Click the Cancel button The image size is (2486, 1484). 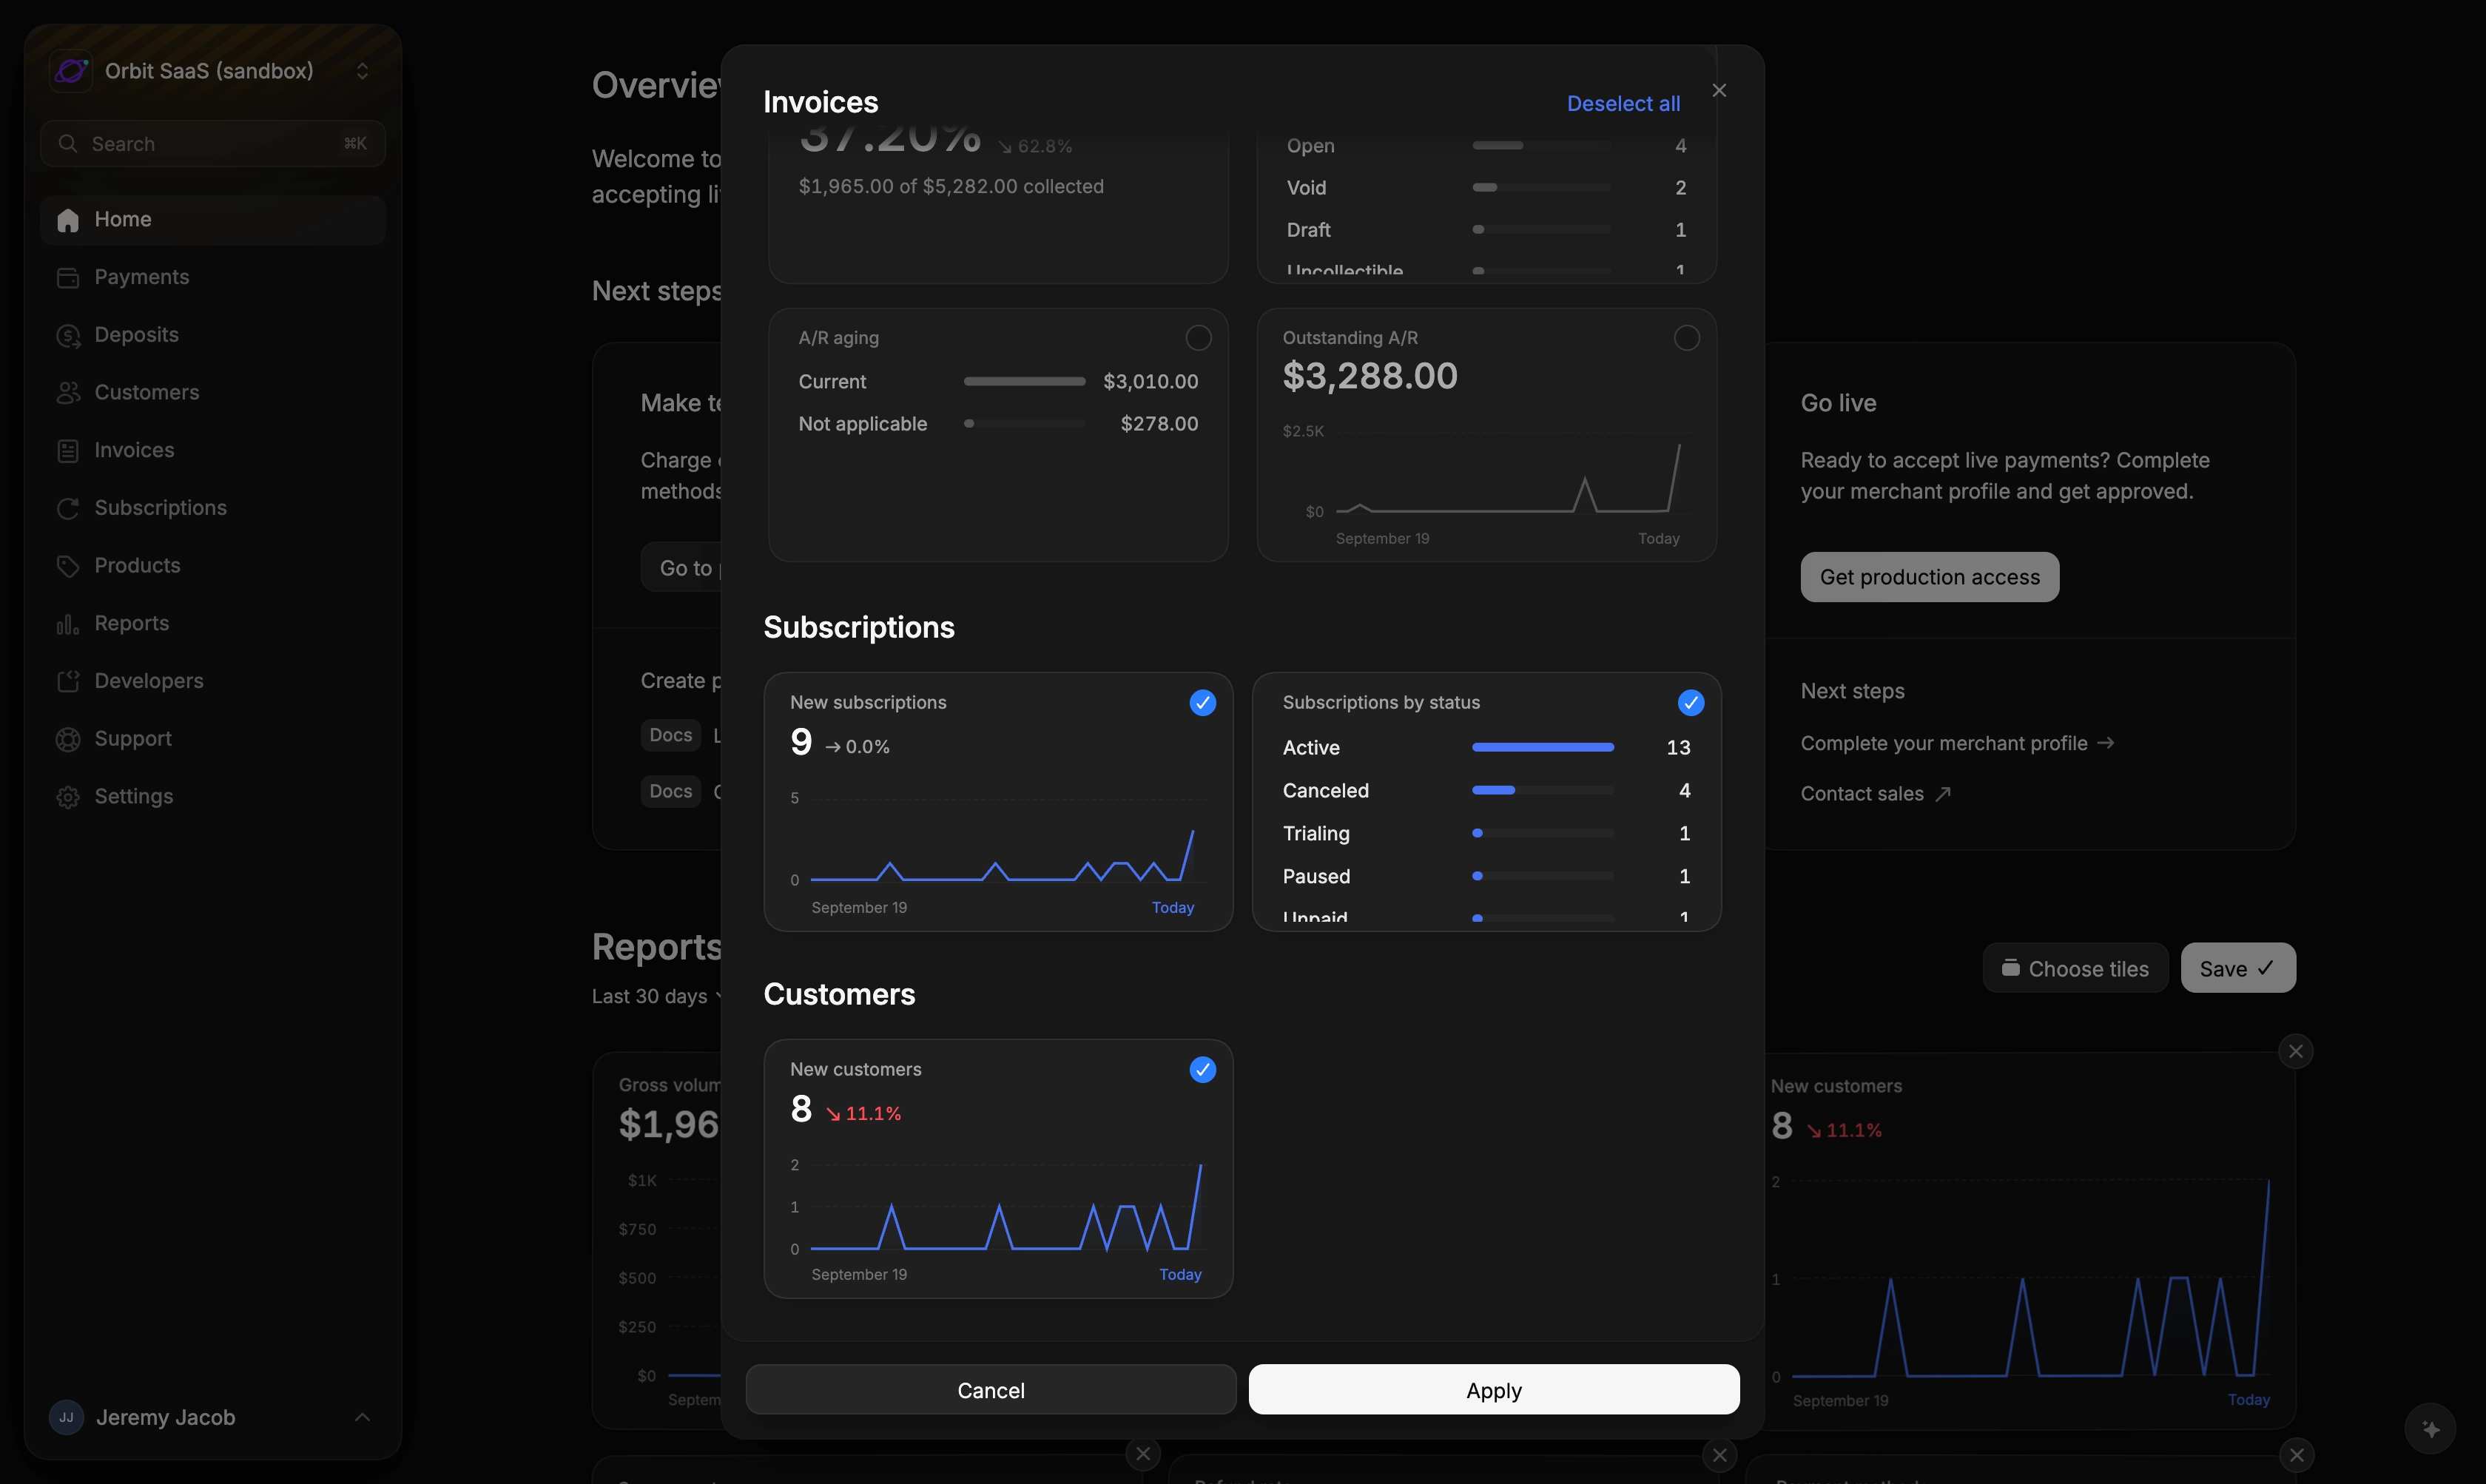click(991, 1390)
